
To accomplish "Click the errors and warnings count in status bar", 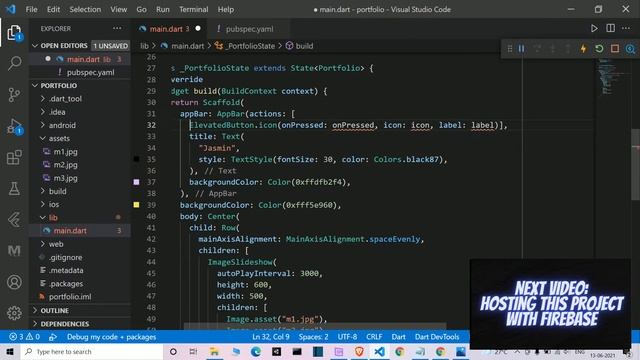I will pyautogui.click(x=24, y=337).
